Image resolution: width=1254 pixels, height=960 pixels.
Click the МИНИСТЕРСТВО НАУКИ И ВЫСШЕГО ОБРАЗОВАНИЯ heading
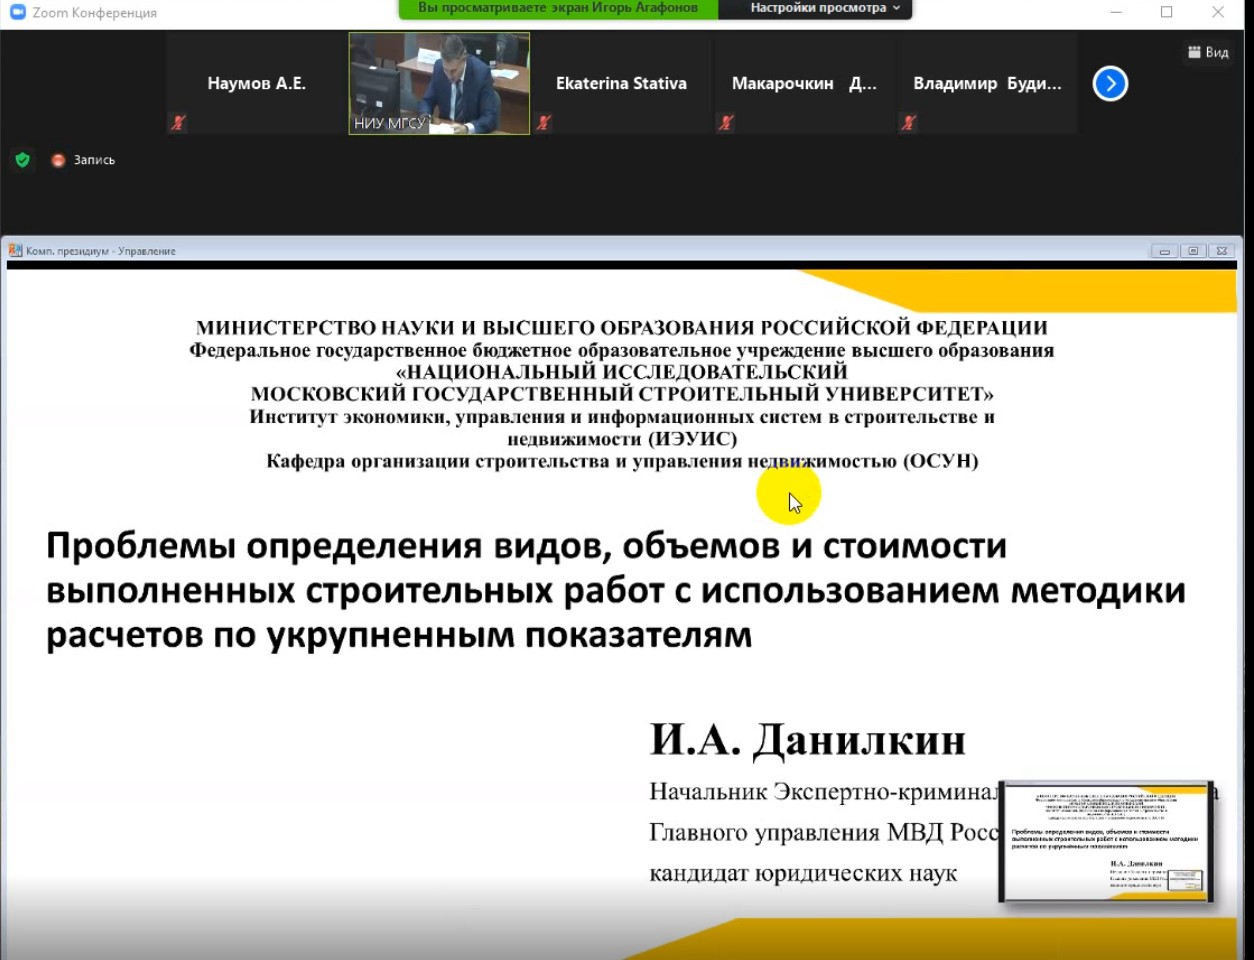pyautogui.click(x=622, y=327)
